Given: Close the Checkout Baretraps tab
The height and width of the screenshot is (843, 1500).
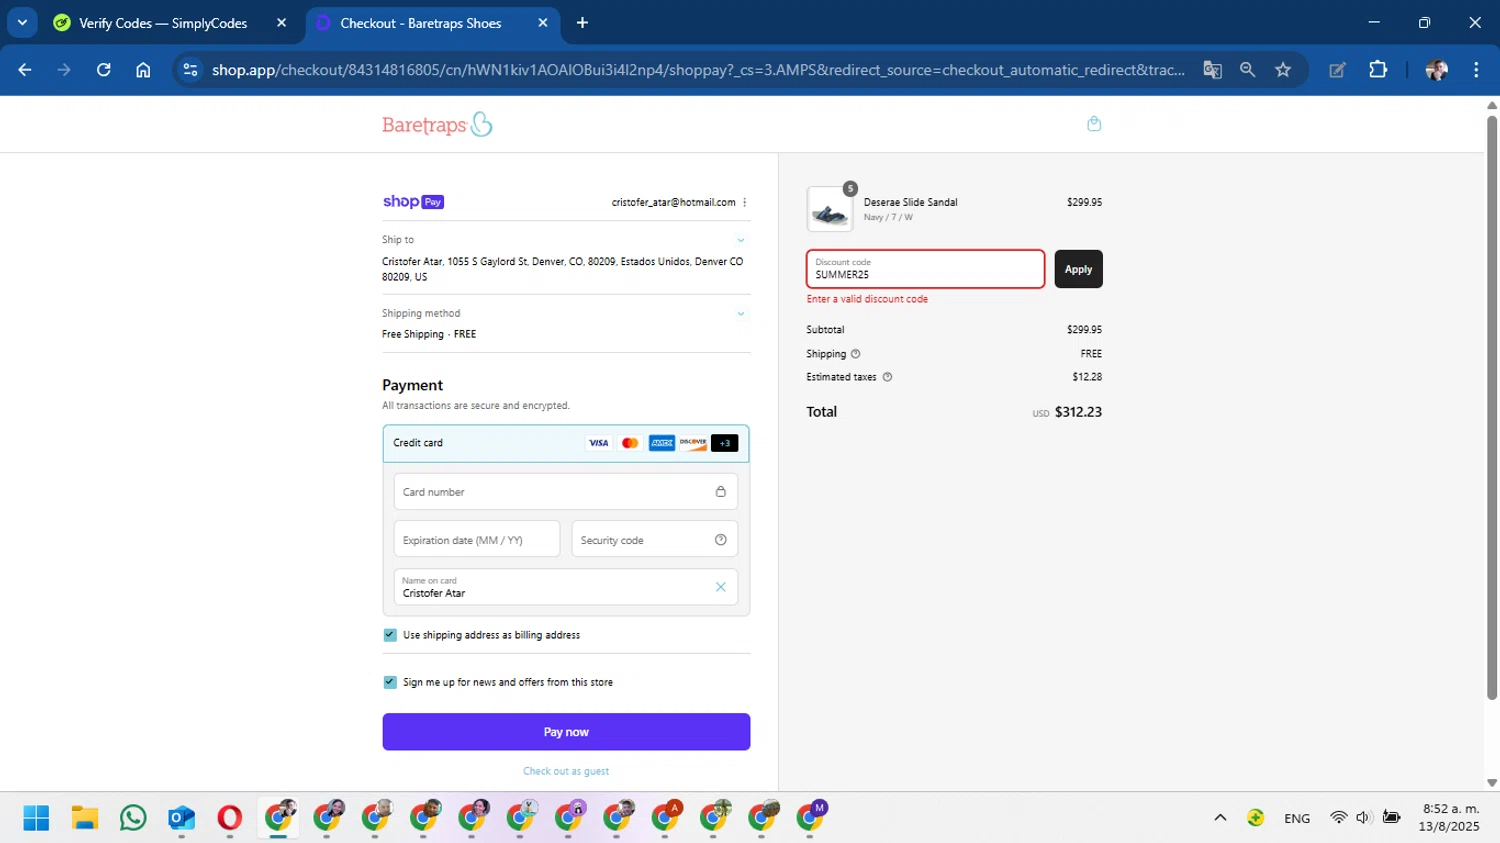Looking at the screenshot, I should [x=543, y=23].
